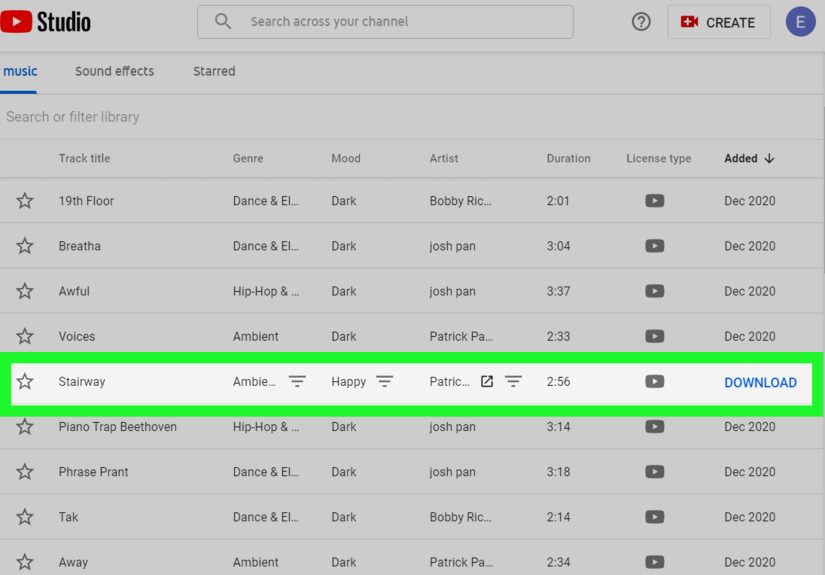
Task: Filter by Stairway's genre icon
Action: [x=297, y=381]
